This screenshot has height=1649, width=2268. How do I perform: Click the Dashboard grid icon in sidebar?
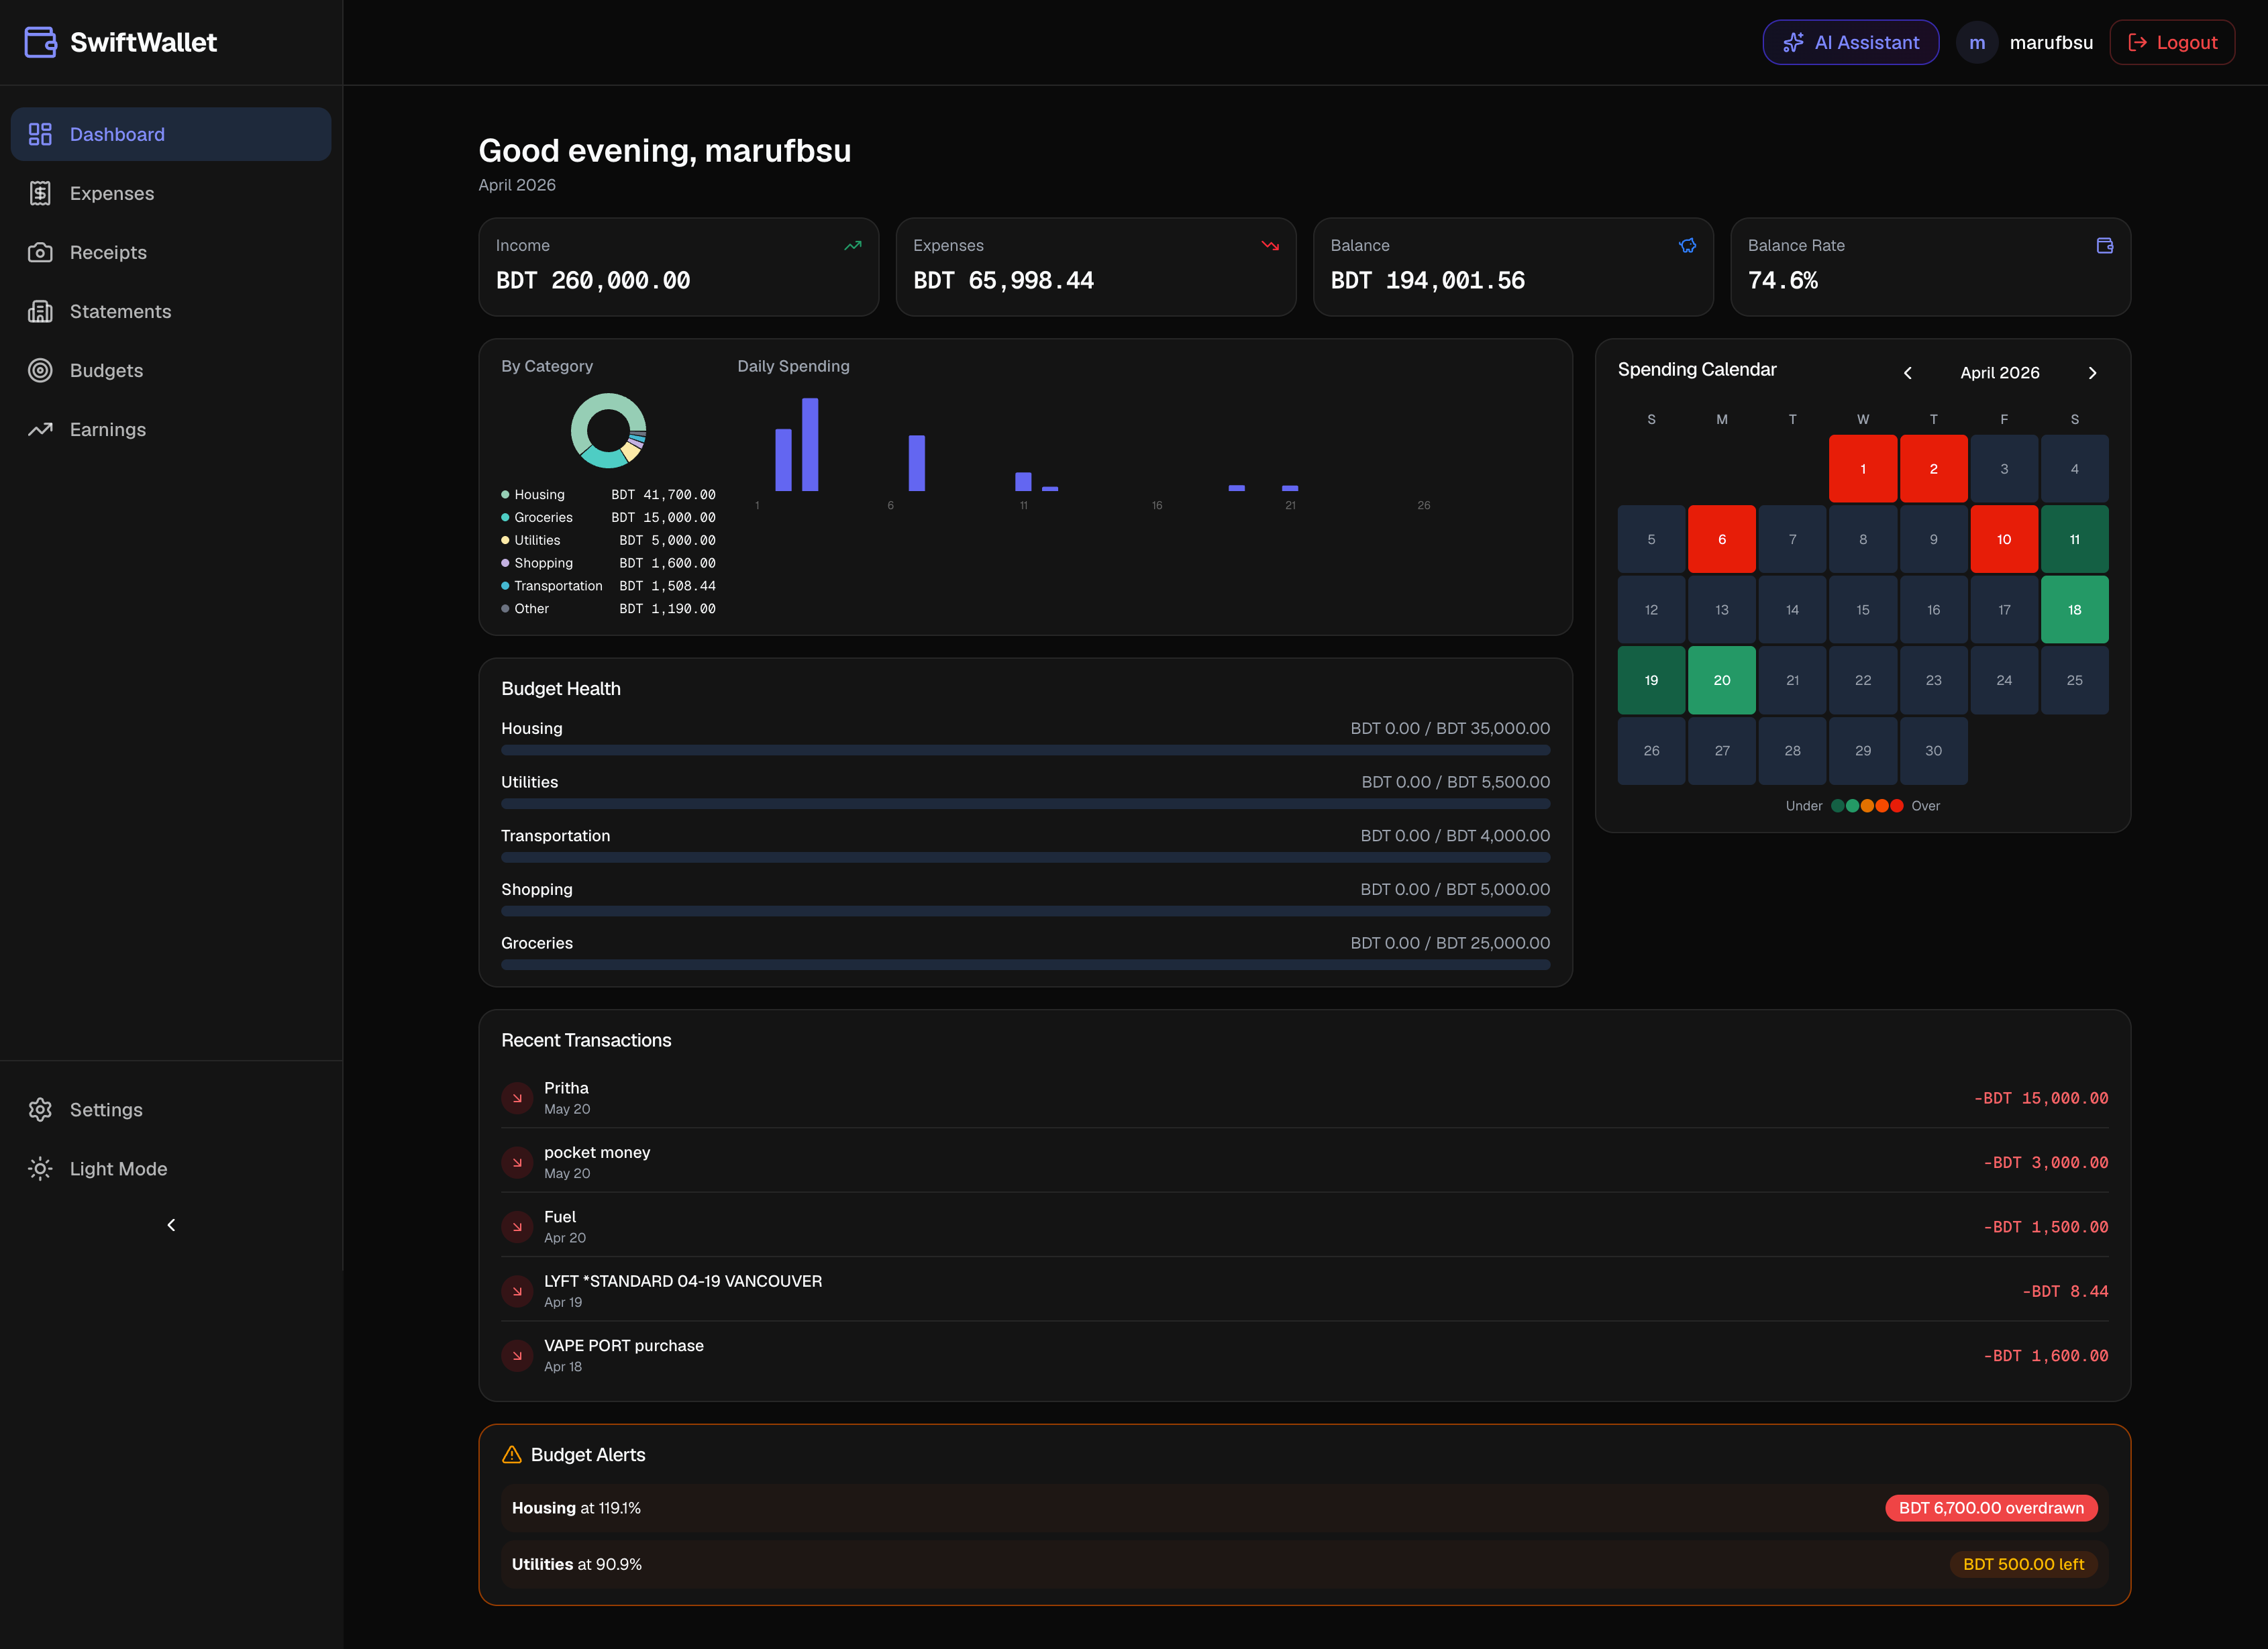click(40, 134)
